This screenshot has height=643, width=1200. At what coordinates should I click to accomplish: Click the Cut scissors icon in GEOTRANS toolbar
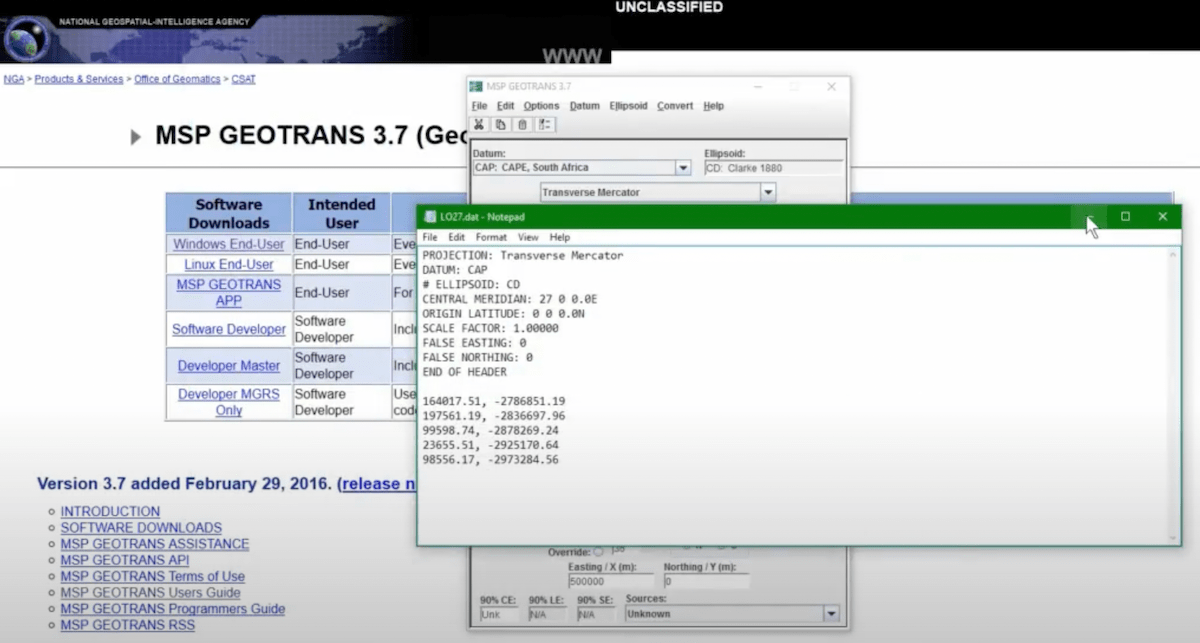click(x=479, y=125)
